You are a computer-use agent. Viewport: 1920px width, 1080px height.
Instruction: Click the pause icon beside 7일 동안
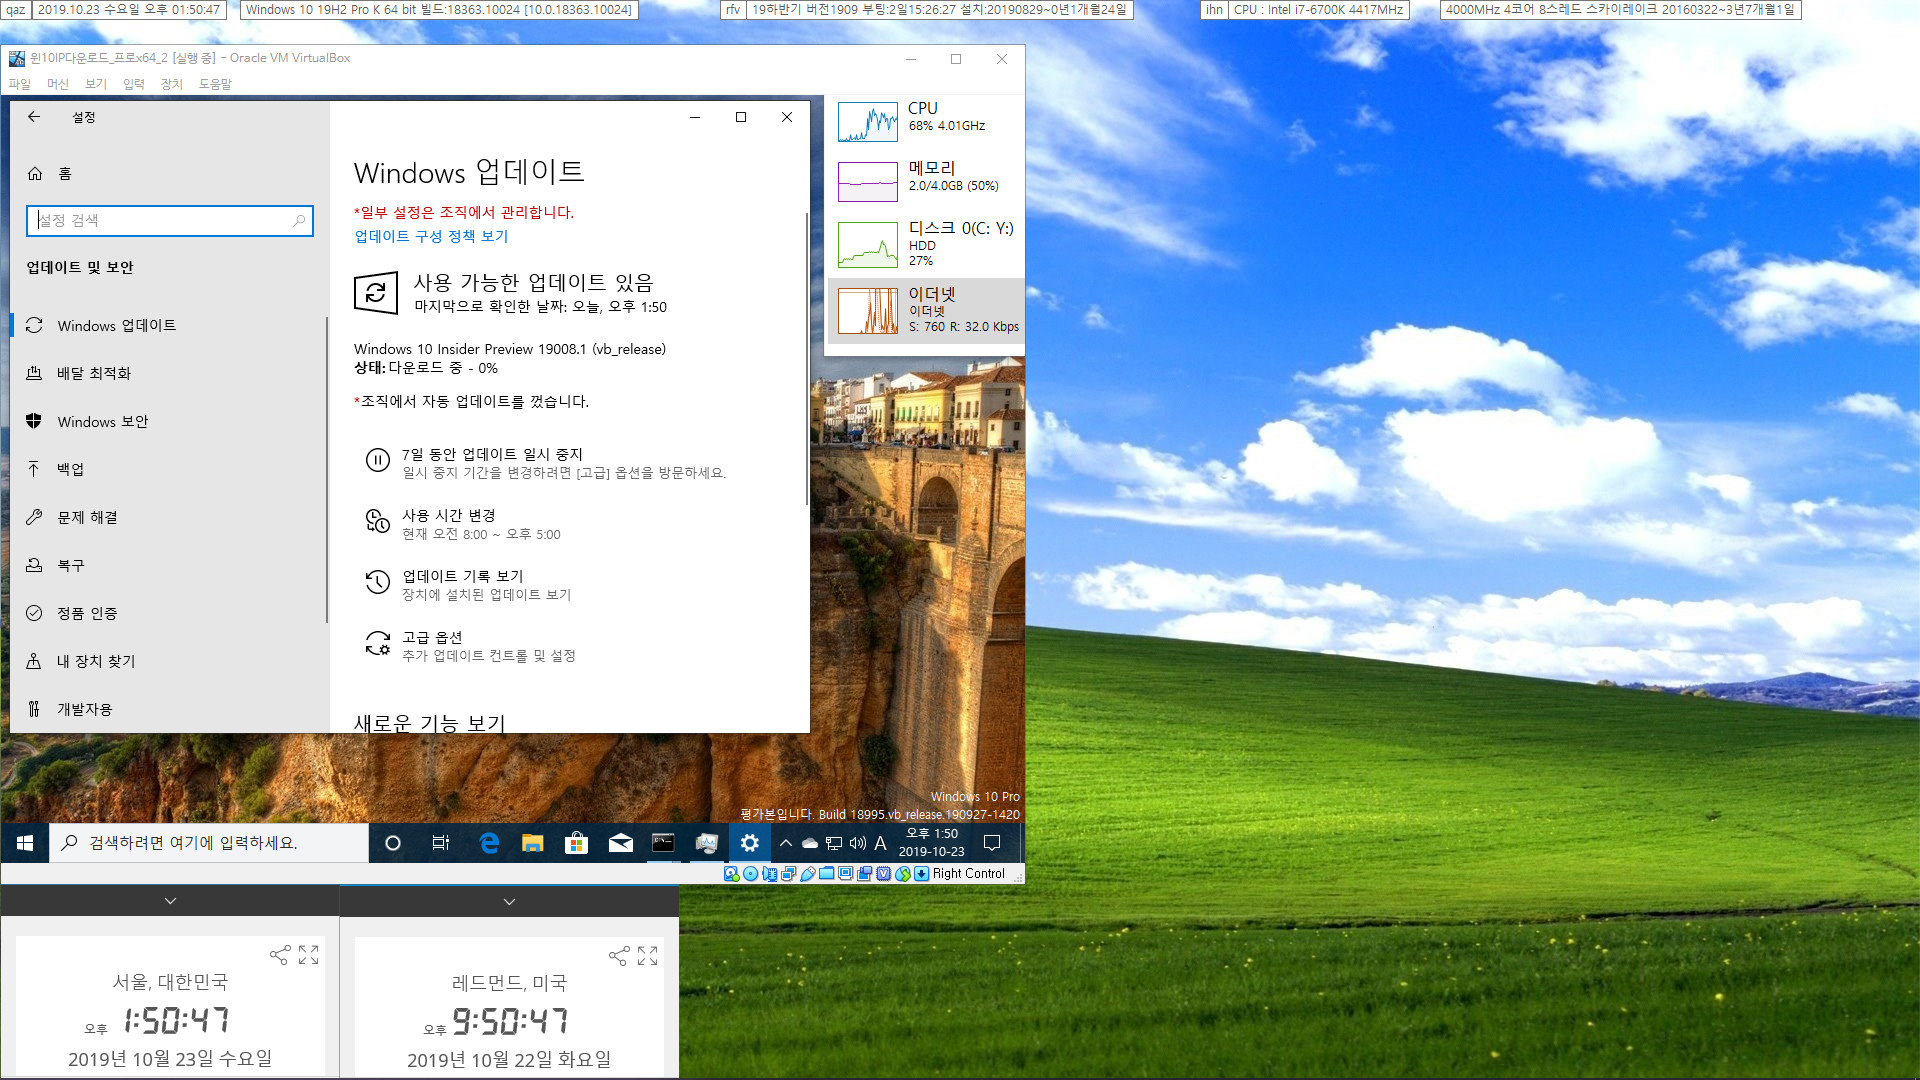coord(377,460)
